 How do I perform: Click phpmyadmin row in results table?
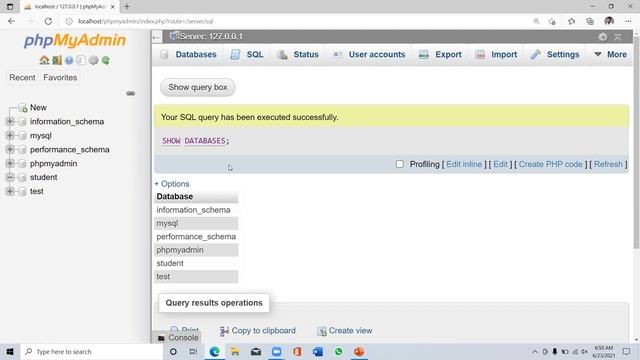click(x=196, y=250)
